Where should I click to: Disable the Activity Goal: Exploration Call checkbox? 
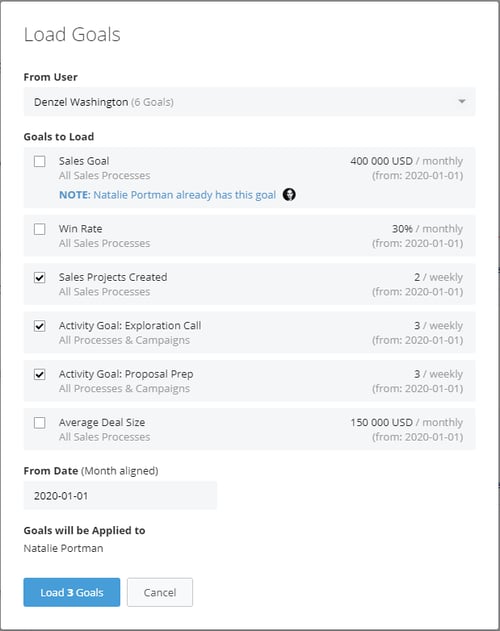point(39,326)
